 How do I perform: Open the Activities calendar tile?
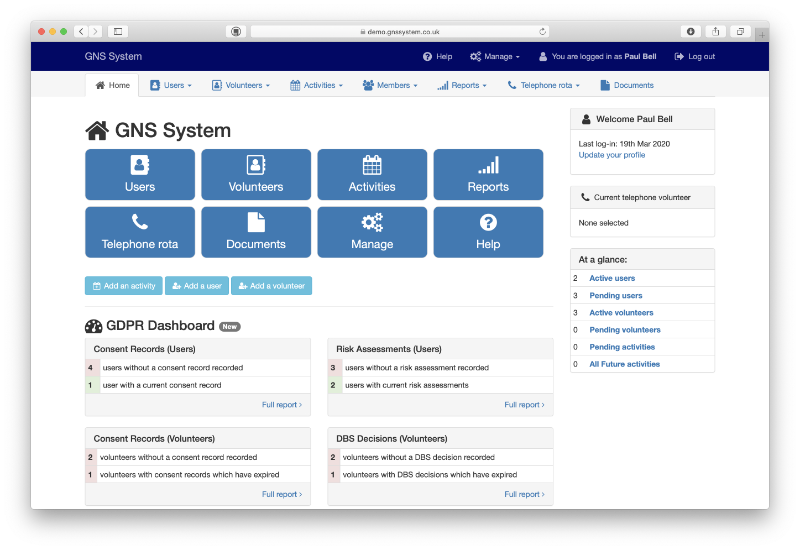372,175
